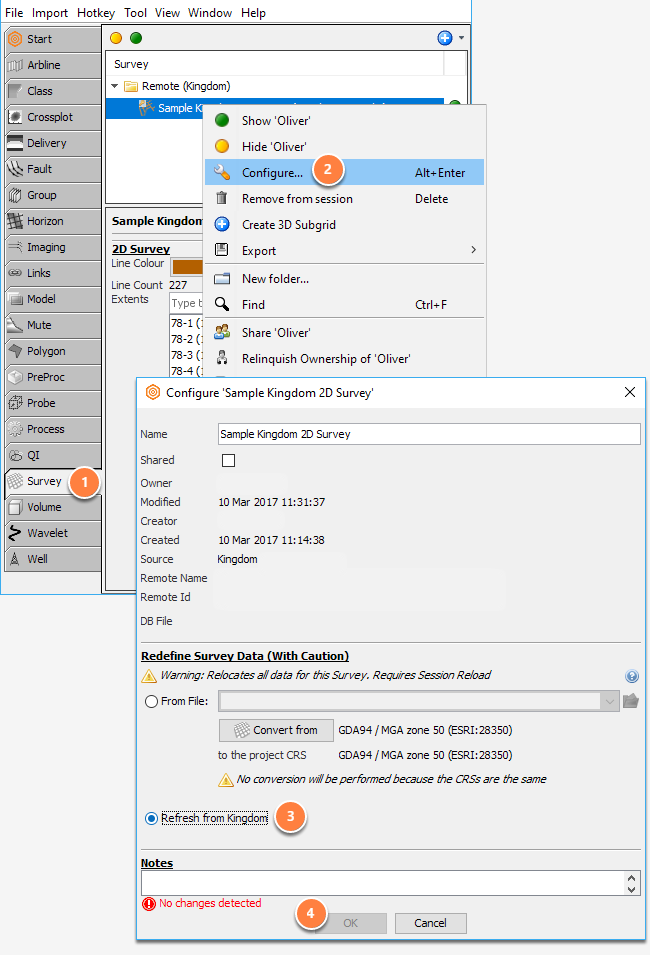Click the Line Colour orange swatch

[x=187, y=267]
